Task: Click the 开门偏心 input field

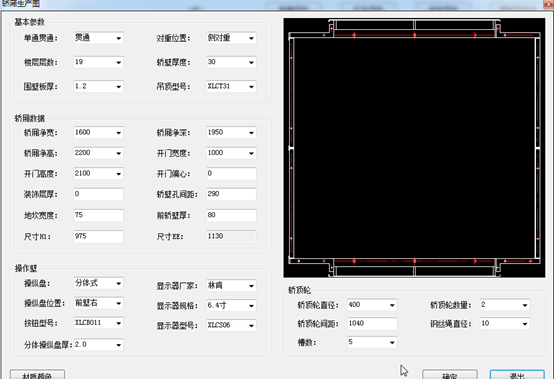Action: tap(231, 173)
